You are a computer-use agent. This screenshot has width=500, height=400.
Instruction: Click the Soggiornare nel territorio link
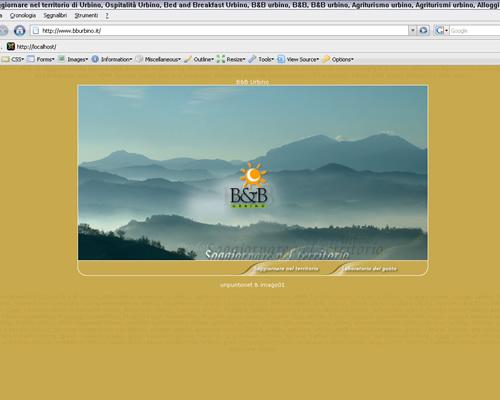click(x=286, y=269)
